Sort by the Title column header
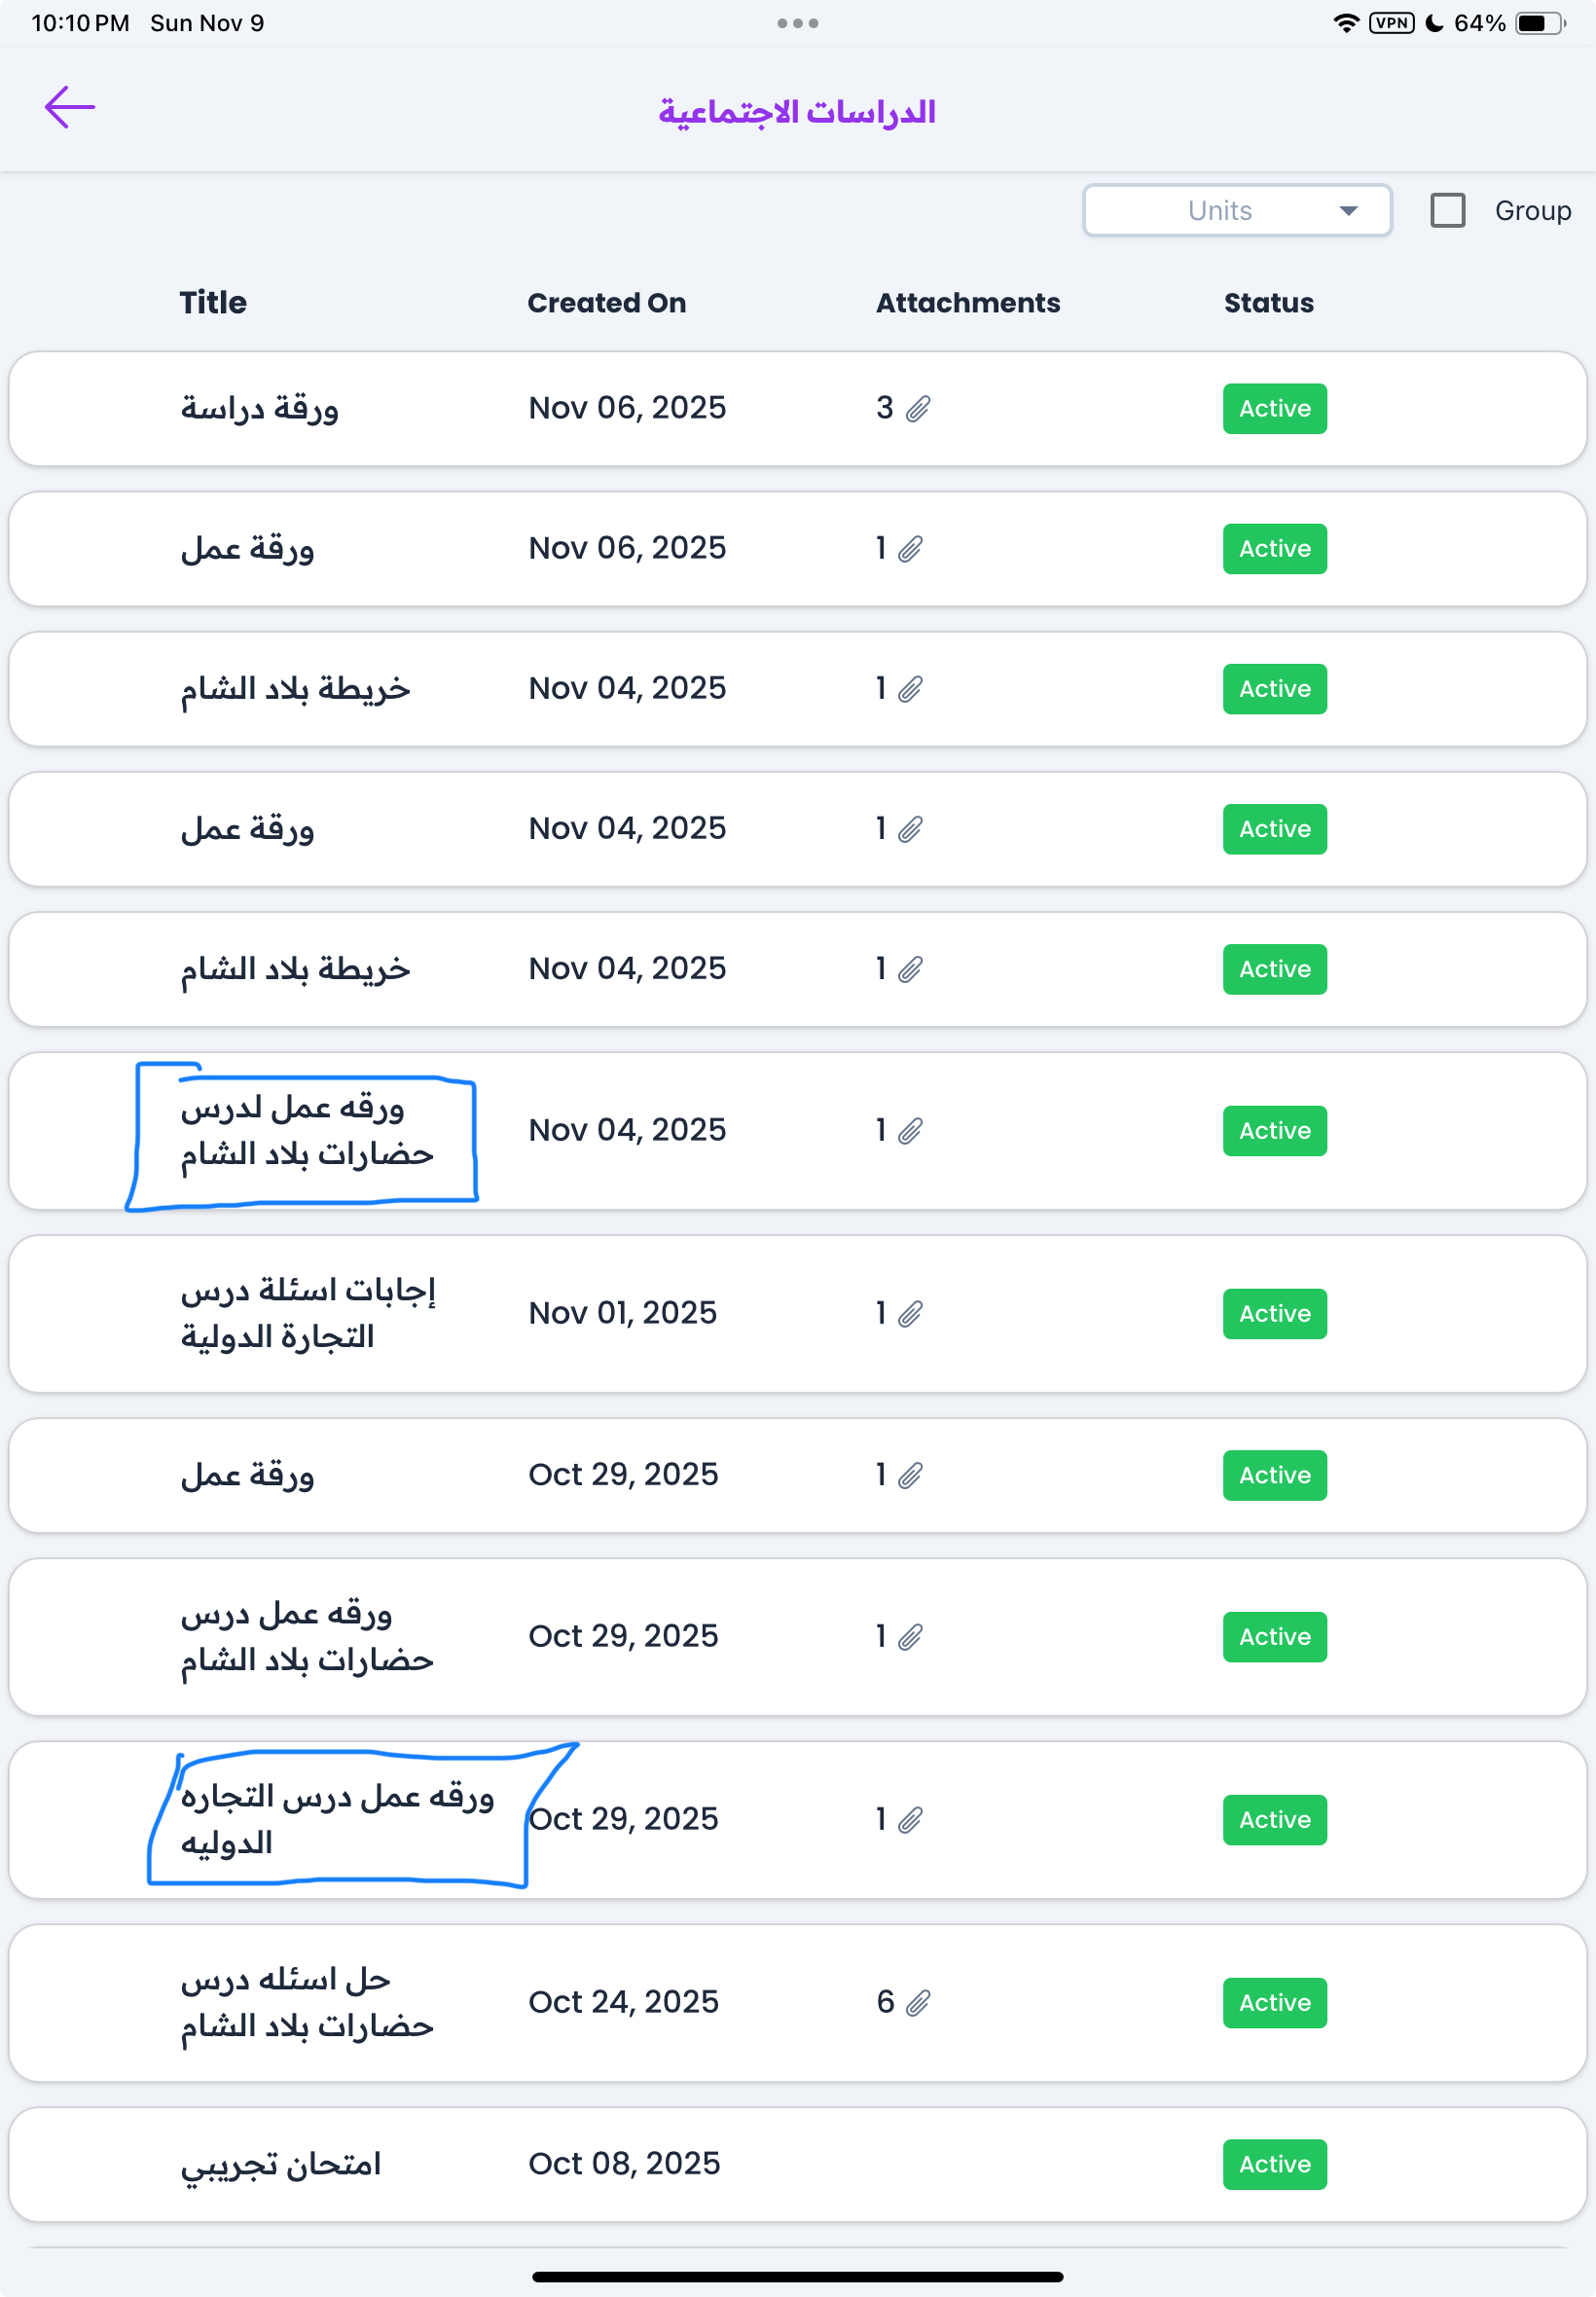Image resolution: width=1596 pixels, height=2297 pixels. coord(213,303)
